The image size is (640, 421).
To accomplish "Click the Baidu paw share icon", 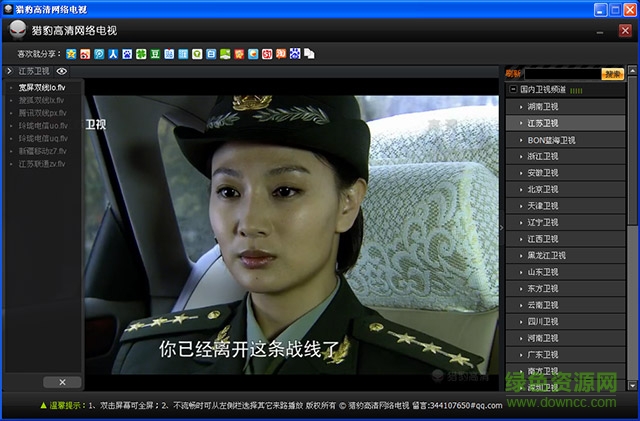I will [x=128, y=53].
